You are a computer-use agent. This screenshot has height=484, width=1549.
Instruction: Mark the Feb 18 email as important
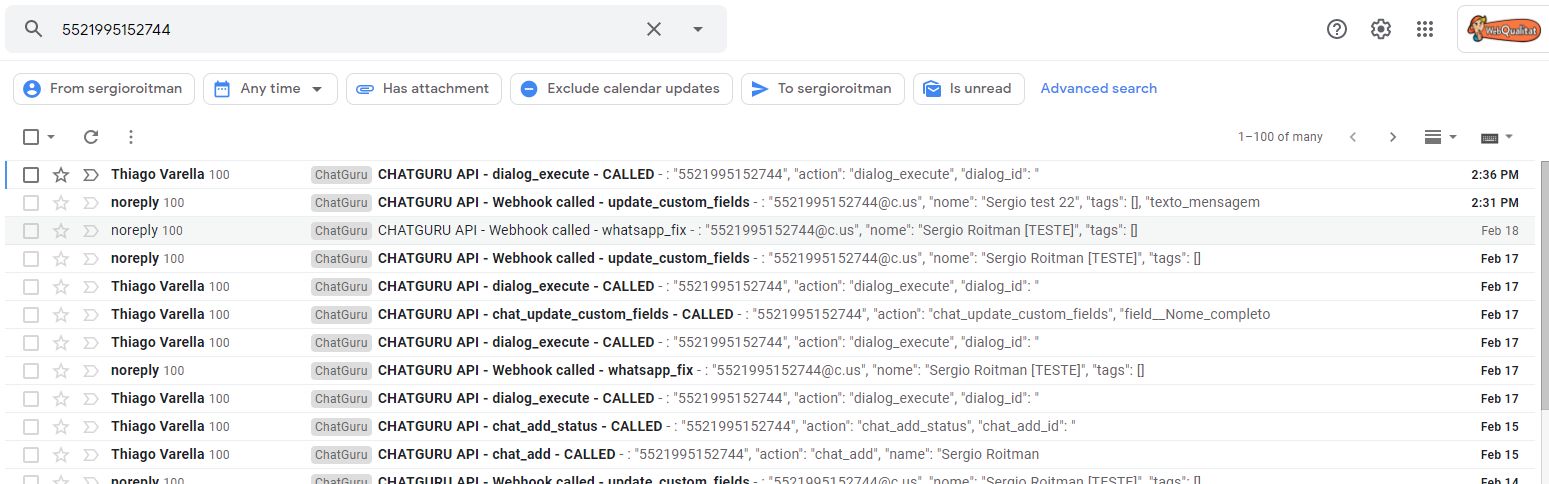90,231
